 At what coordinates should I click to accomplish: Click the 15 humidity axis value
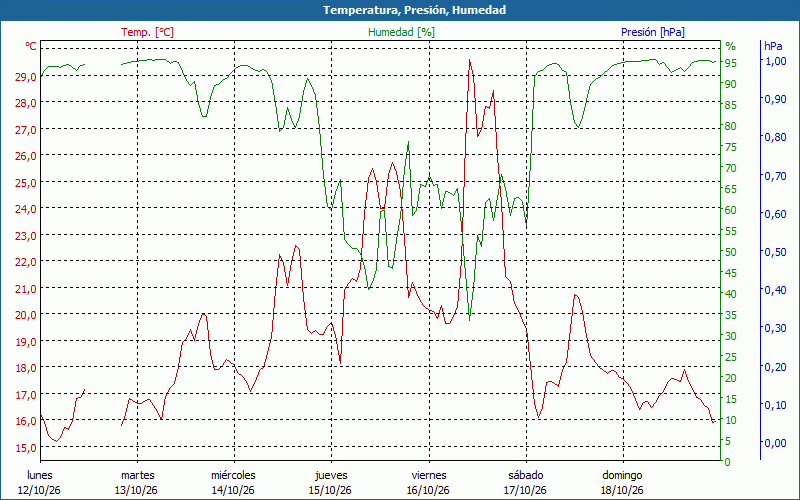coord(731,399)
